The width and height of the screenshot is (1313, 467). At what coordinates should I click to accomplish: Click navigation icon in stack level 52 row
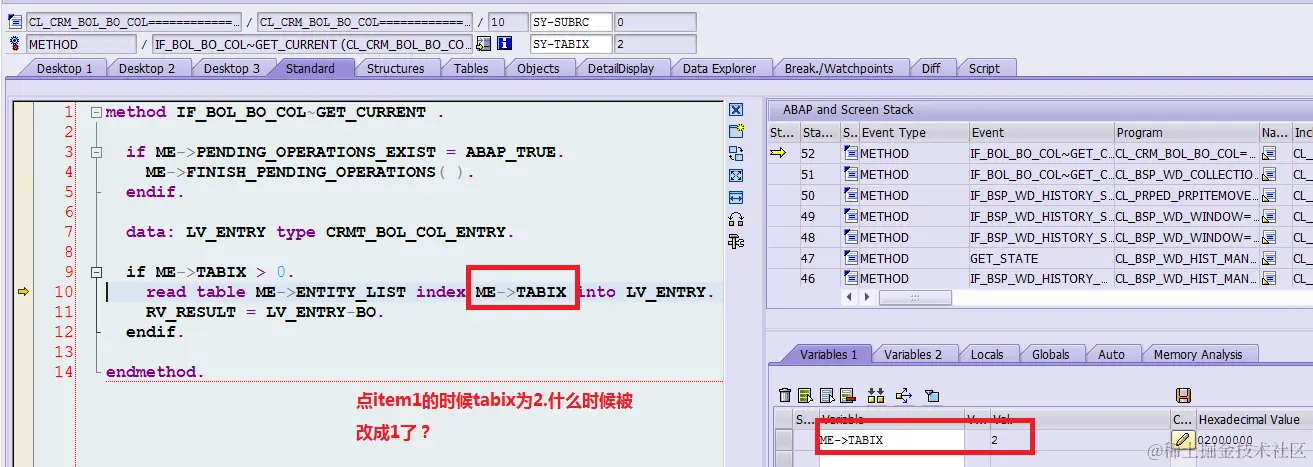pyautogui.click(x=1269, y=153)
